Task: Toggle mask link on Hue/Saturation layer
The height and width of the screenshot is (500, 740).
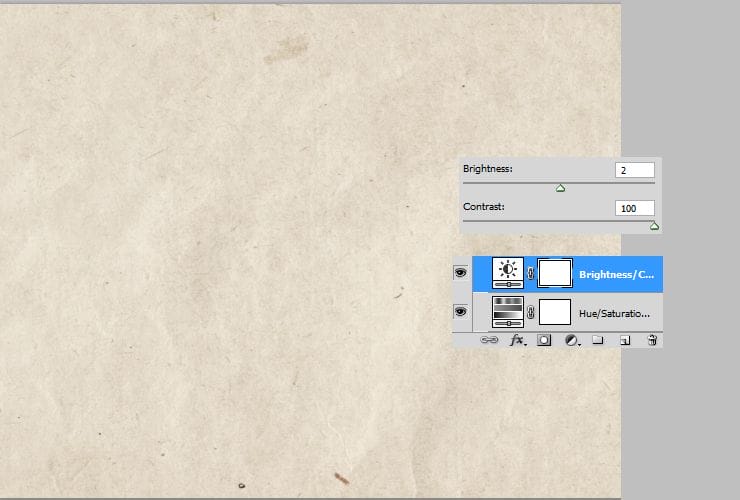Action: 531,313
